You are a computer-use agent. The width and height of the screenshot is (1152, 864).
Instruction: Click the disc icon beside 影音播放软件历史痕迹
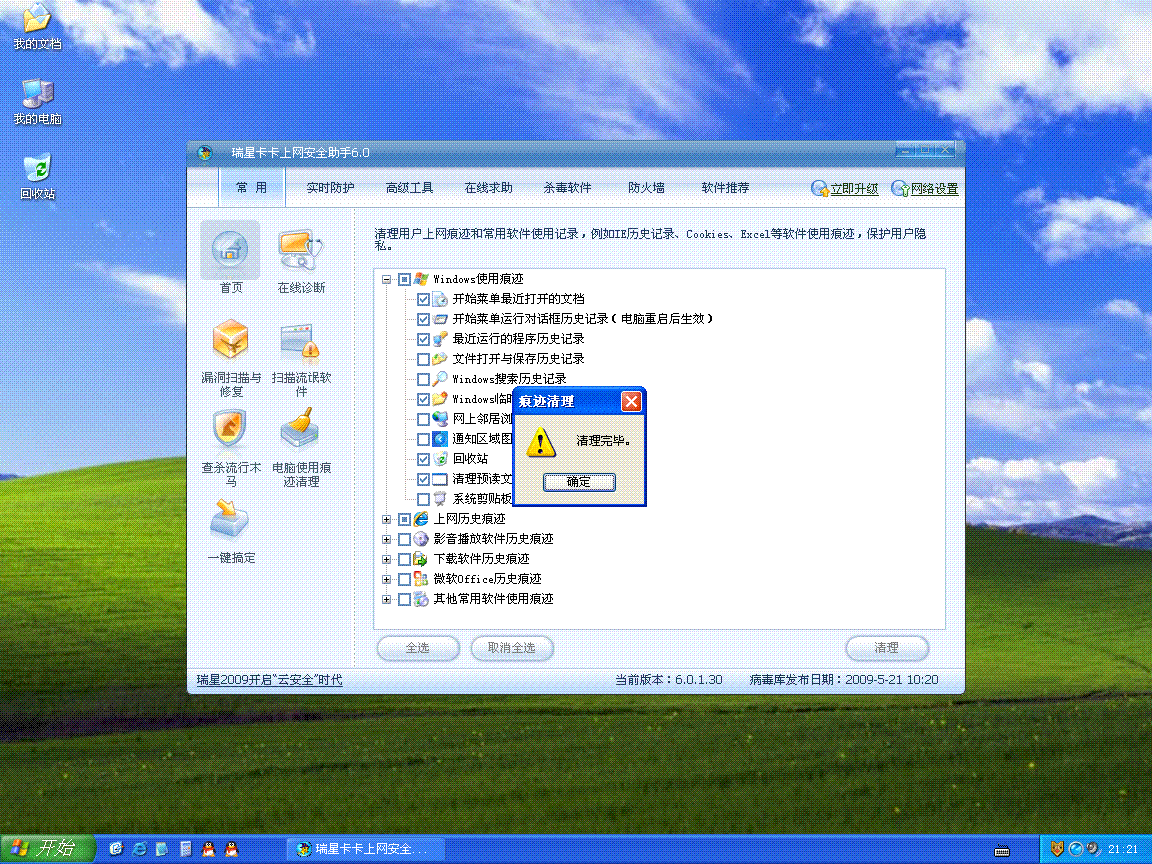(x=421, y=539)
